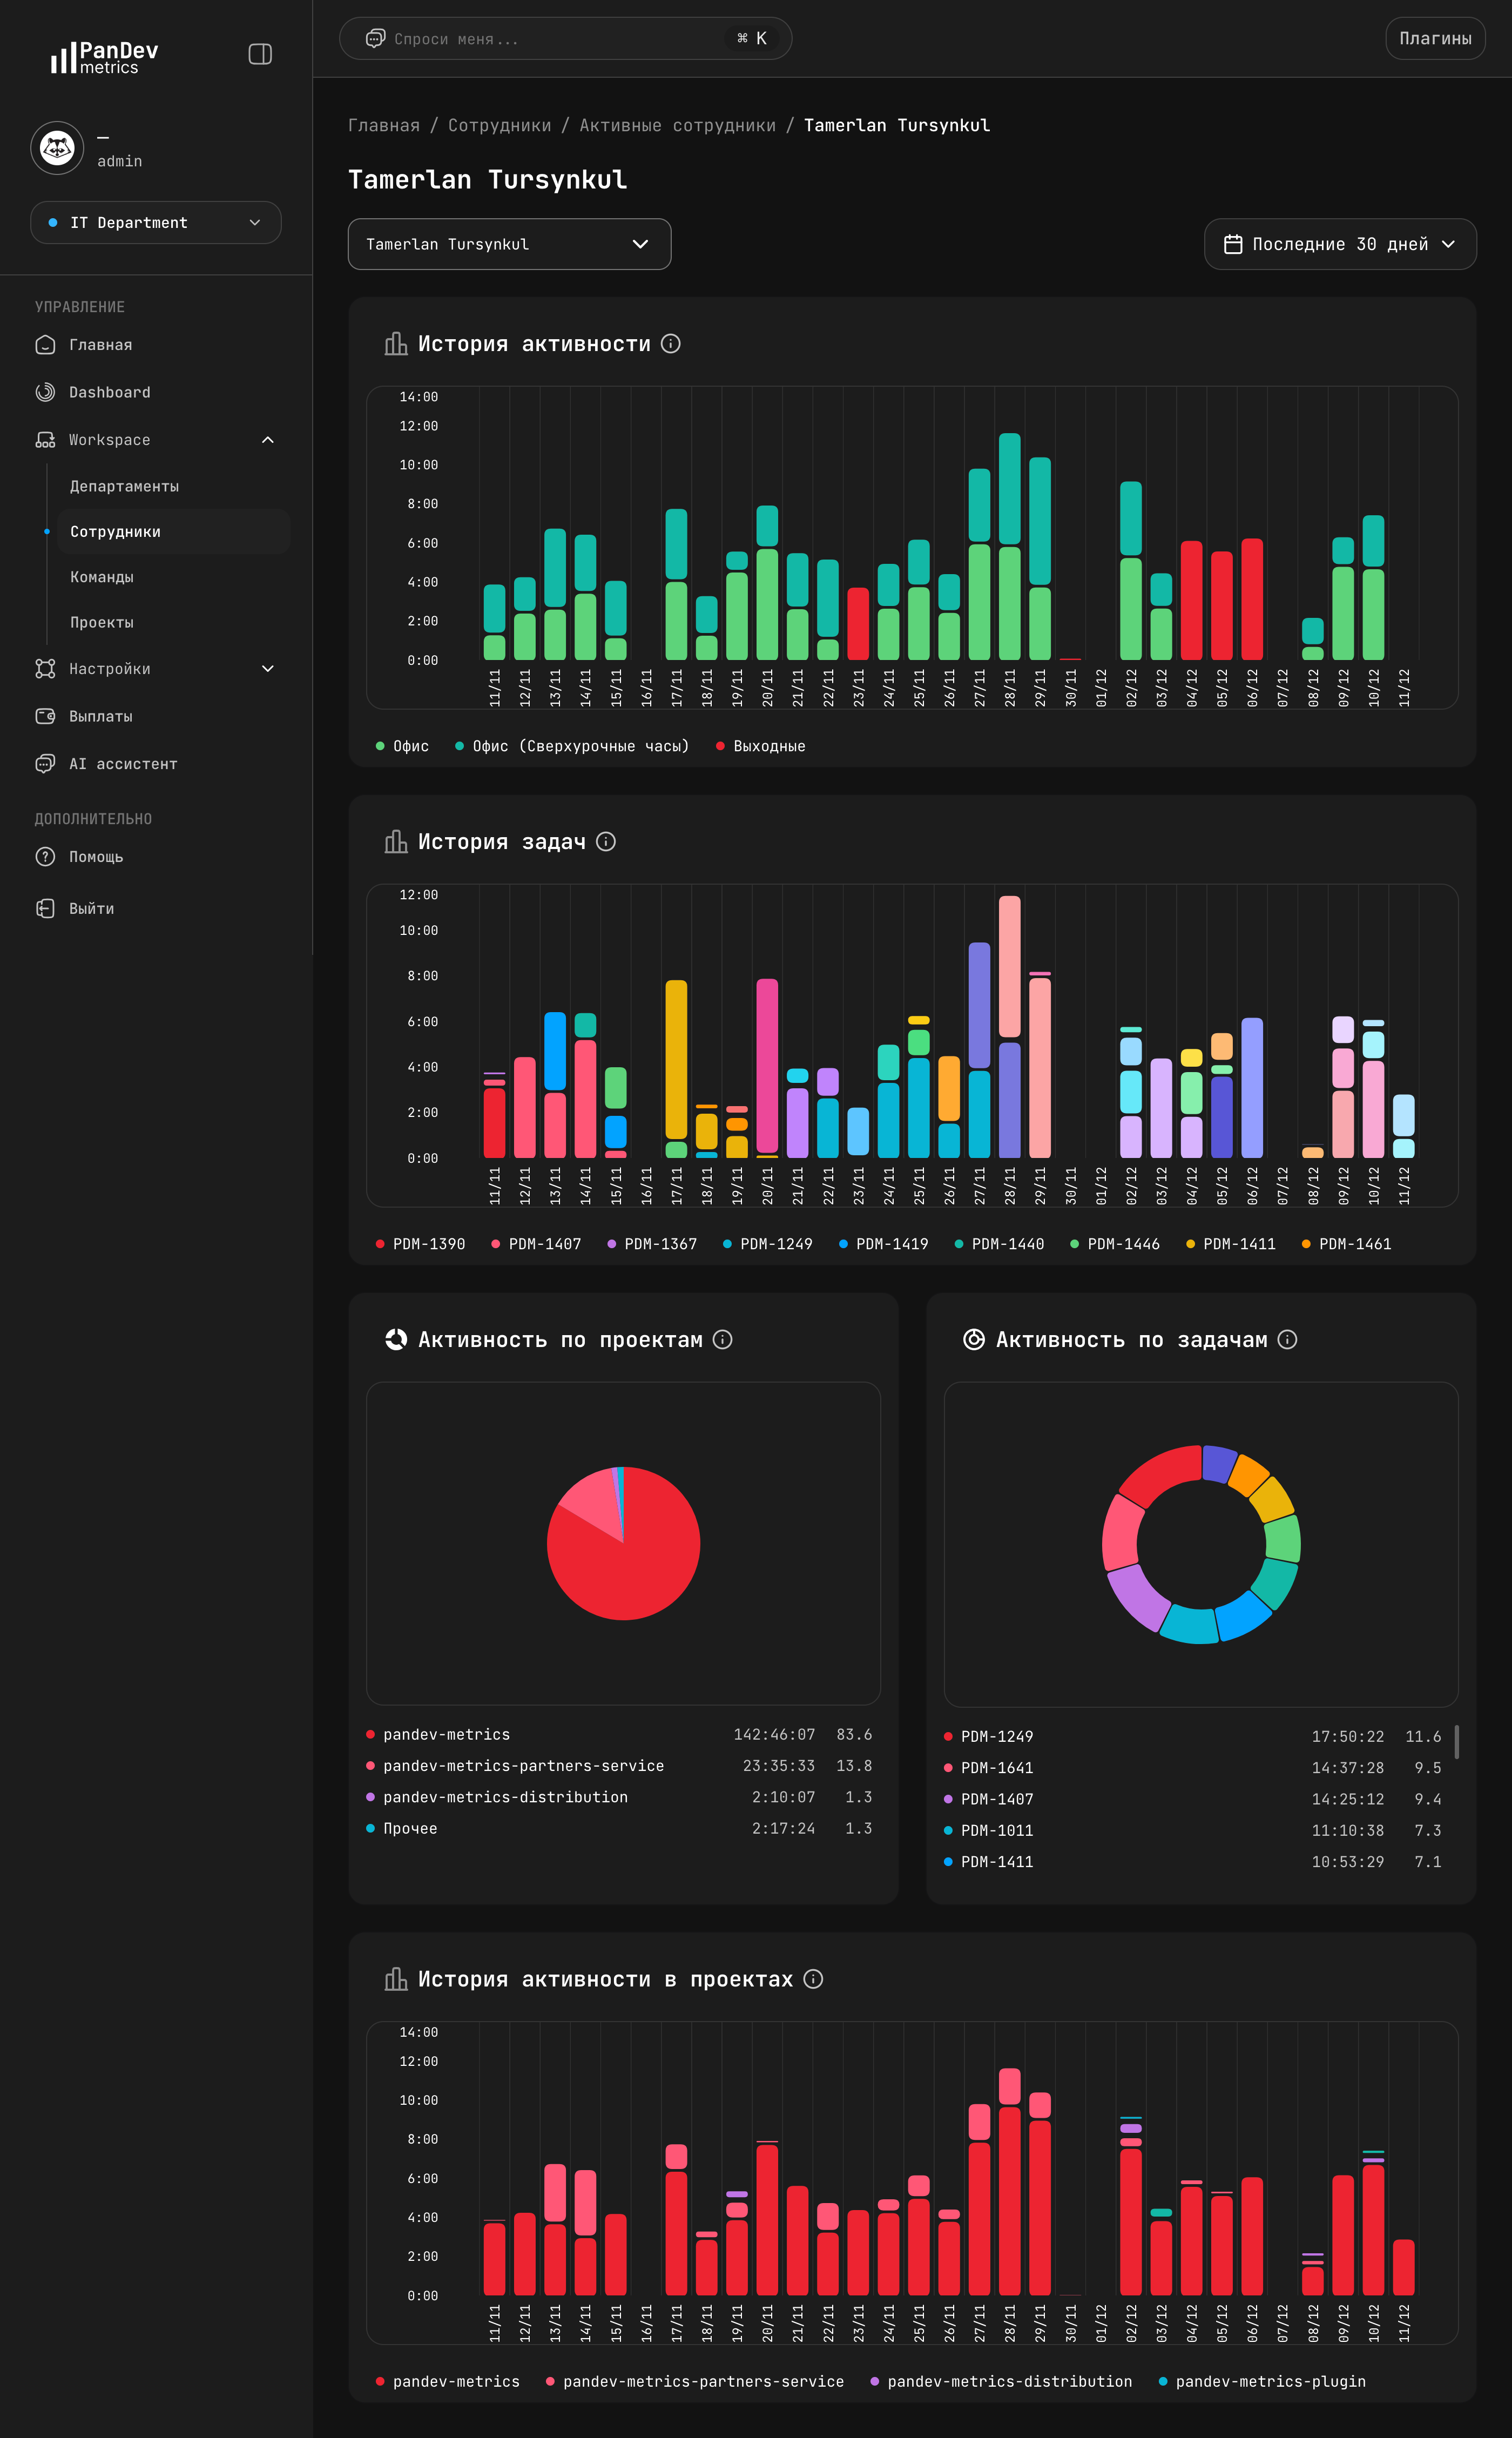Click the Плагины button
This screenshot has height=2438, width=1512.
(1434, 39)
